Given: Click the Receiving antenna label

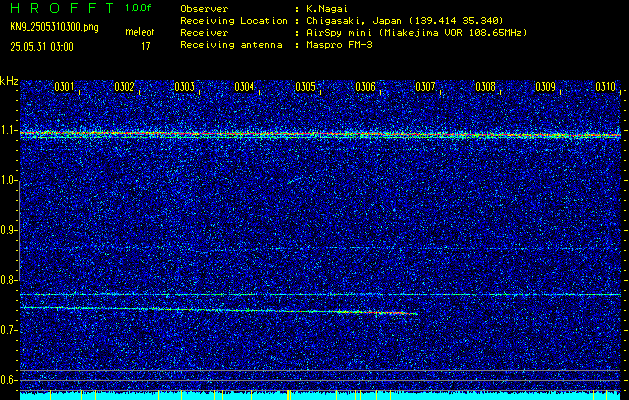Looking at the screenshot, I should click(231, 45).
